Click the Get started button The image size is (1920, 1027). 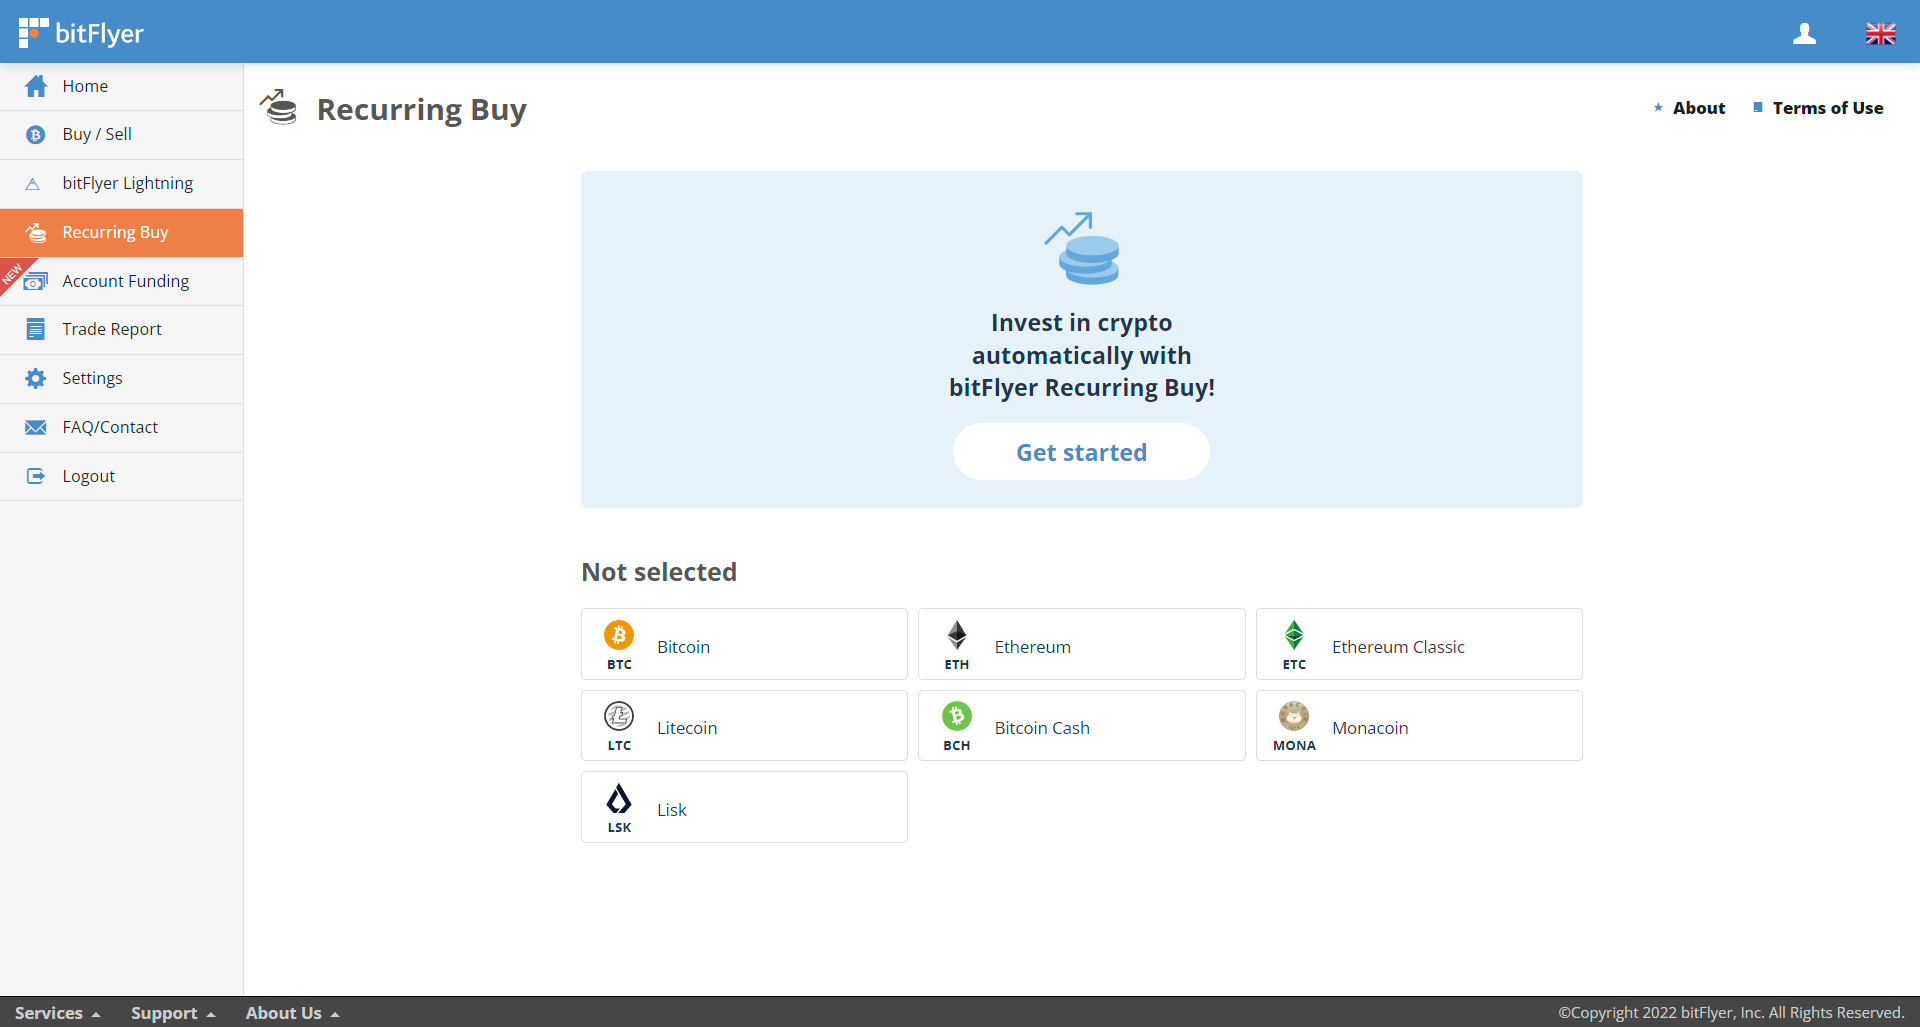coord(1081,452)
